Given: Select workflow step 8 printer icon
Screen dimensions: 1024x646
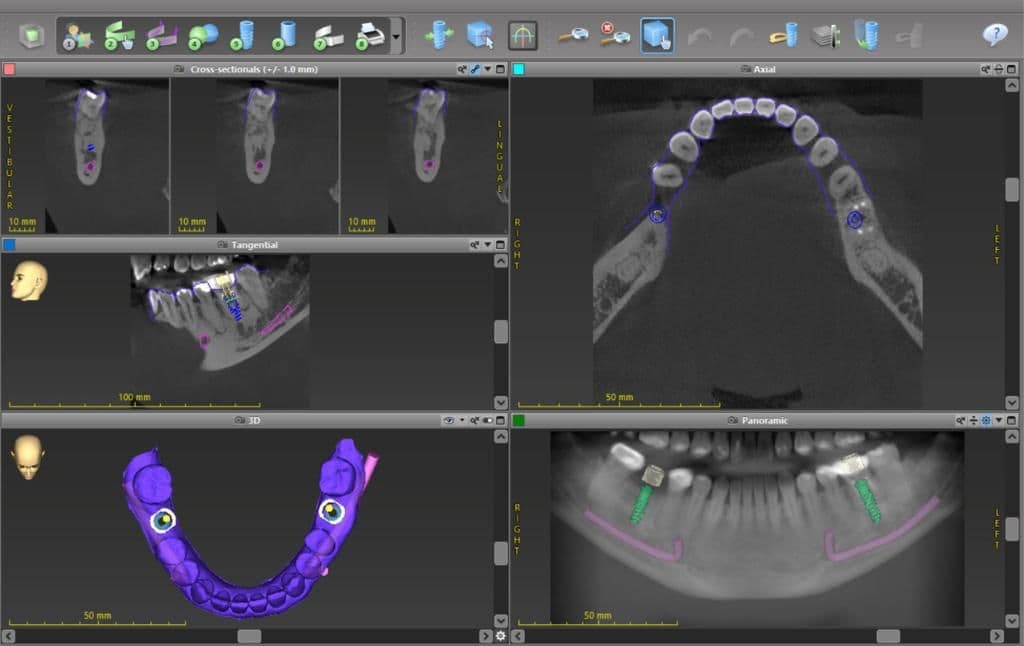Looking at the screenshot, I should [x=370, y=37].
